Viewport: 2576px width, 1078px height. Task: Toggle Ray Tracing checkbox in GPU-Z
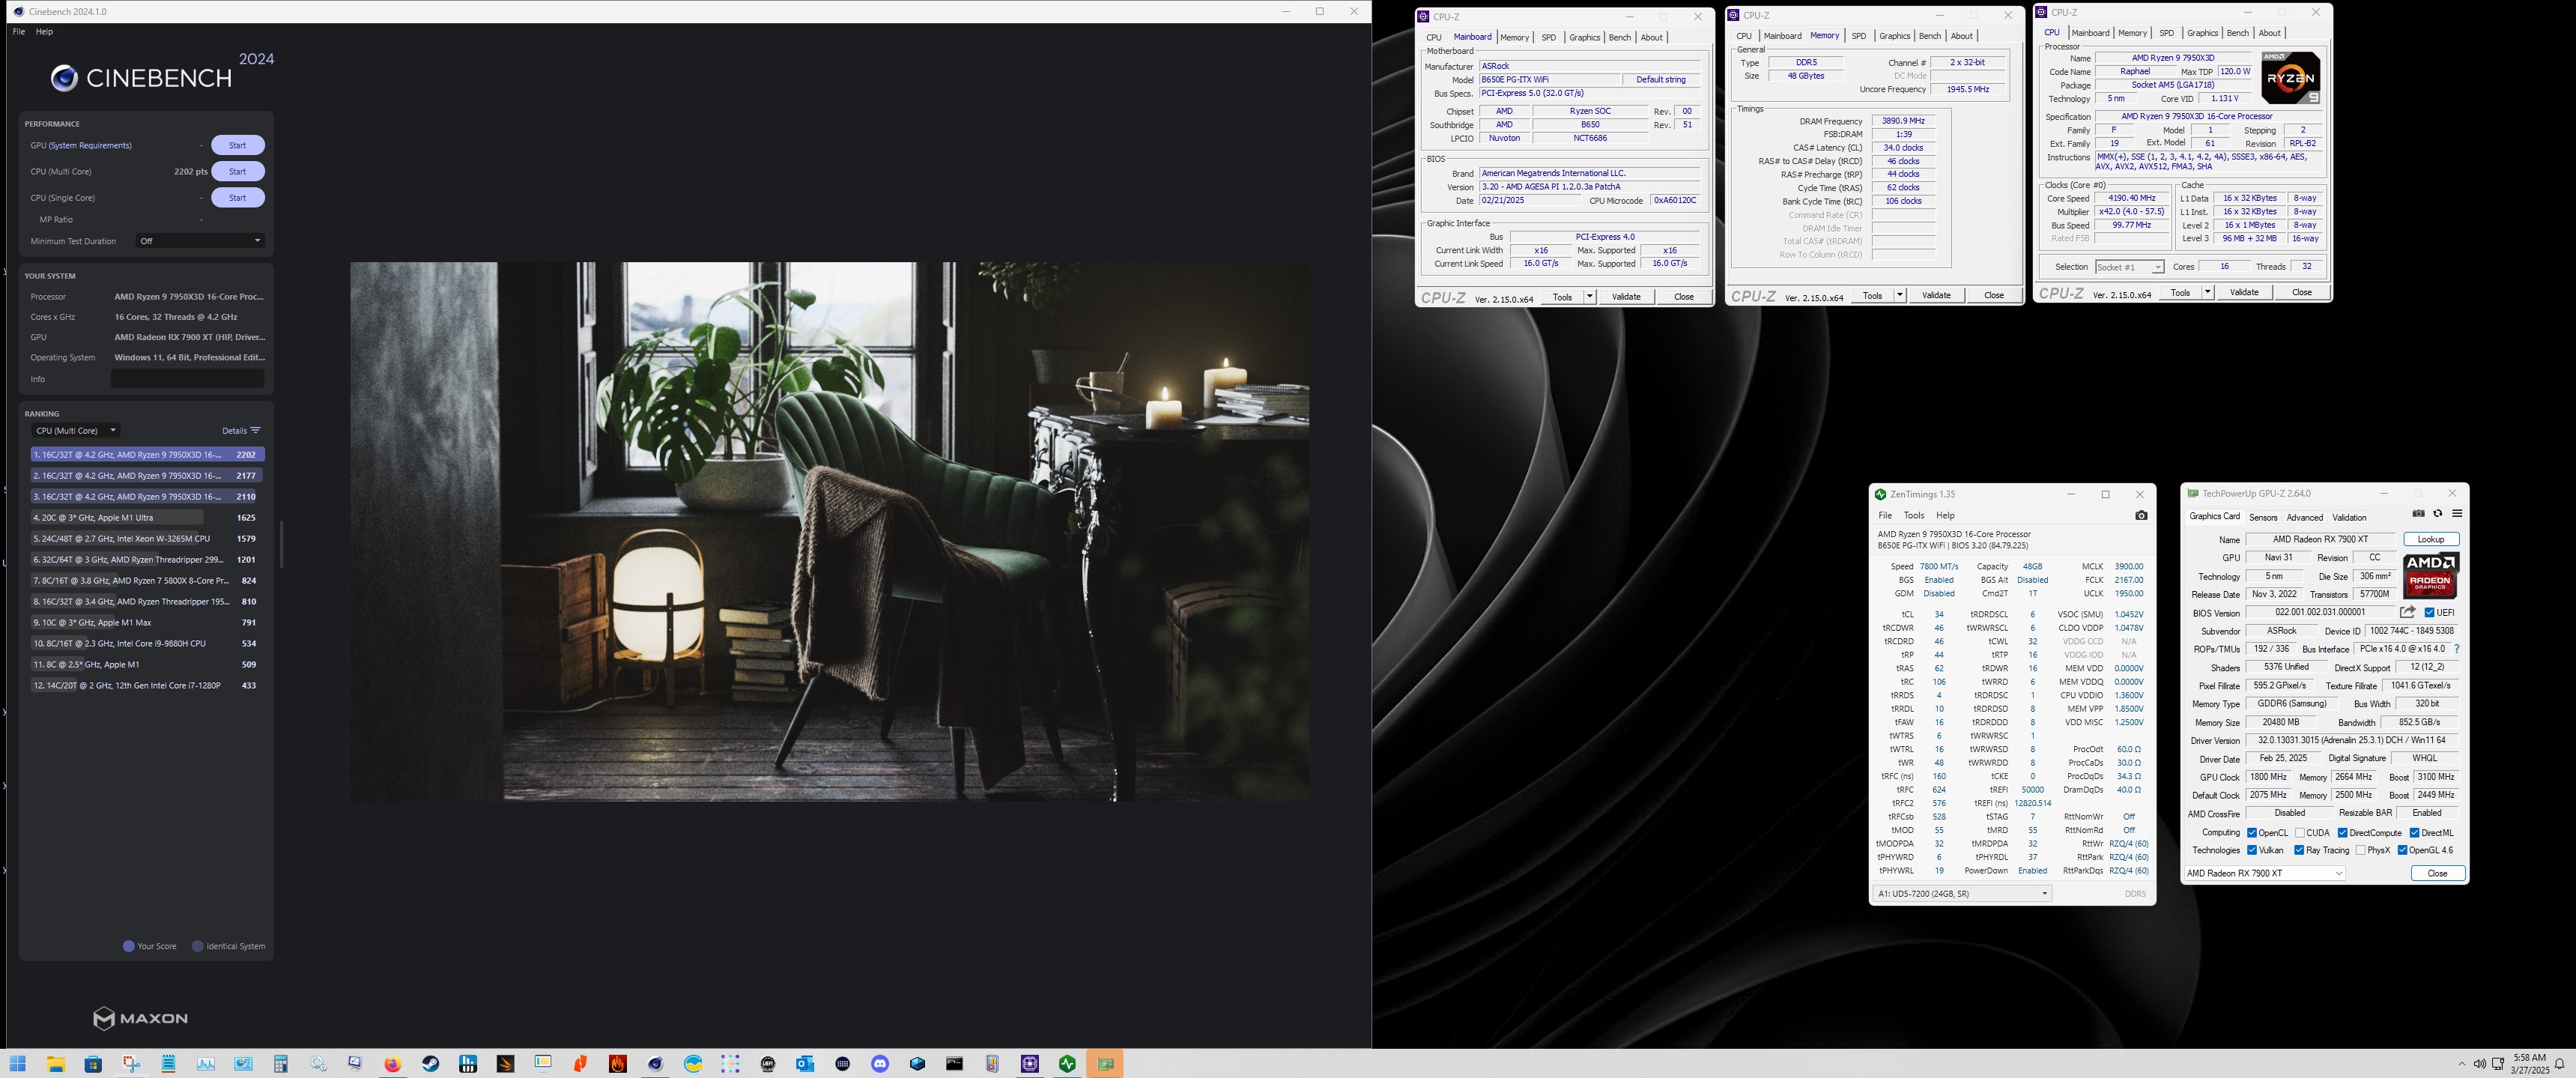tap(2299, 851)
